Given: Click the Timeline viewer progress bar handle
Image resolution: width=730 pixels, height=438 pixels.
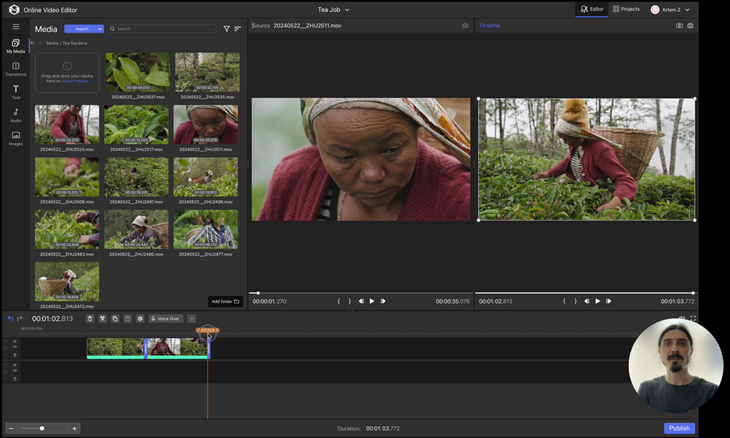Looking at the screenshot, I should [693, 293].
